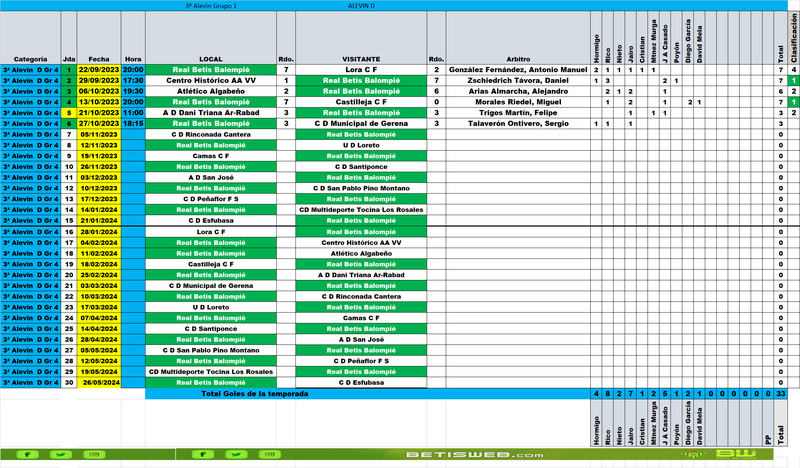Open the BETISWEB.com link in the banner
This screenshot has height=468, width=800.
(474, 455)
